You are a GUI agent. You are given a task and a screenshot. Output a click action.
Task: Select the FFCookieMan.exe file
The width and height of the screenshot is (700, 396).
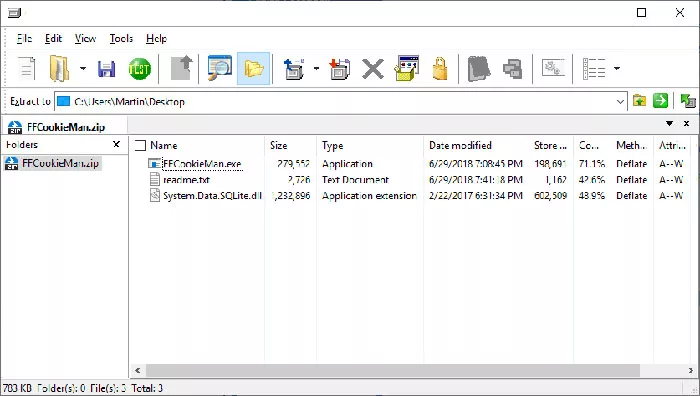pyautogui.click(x=202, y=164)
